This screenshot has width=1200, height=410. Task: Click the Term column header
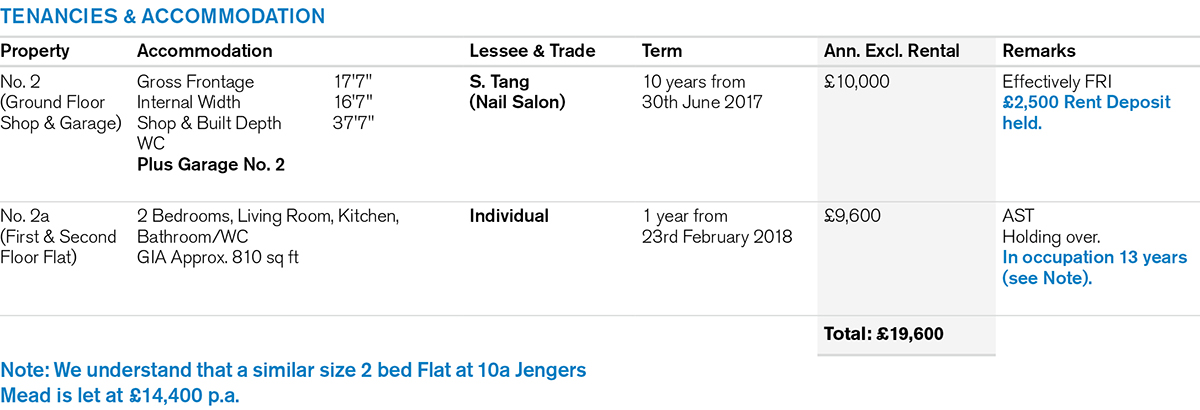point(662,51)
